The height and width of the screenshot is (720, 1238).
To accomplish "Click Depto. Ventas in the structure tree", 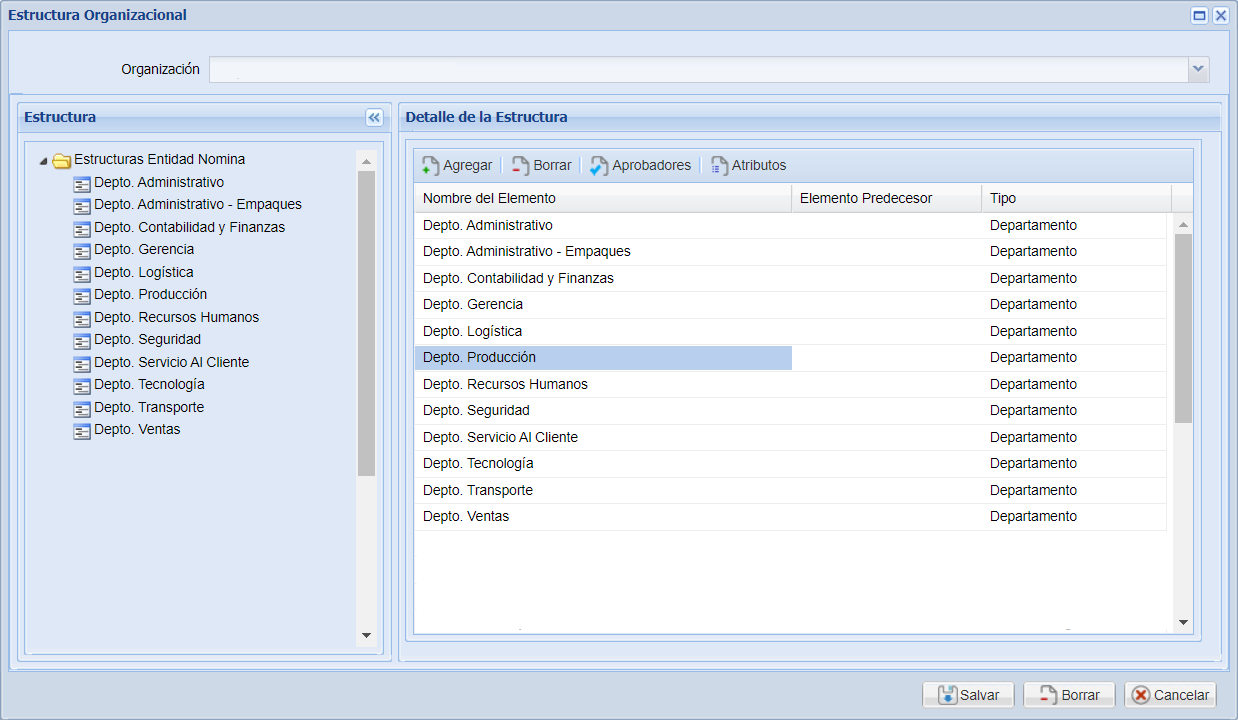I will click(137, 430).
